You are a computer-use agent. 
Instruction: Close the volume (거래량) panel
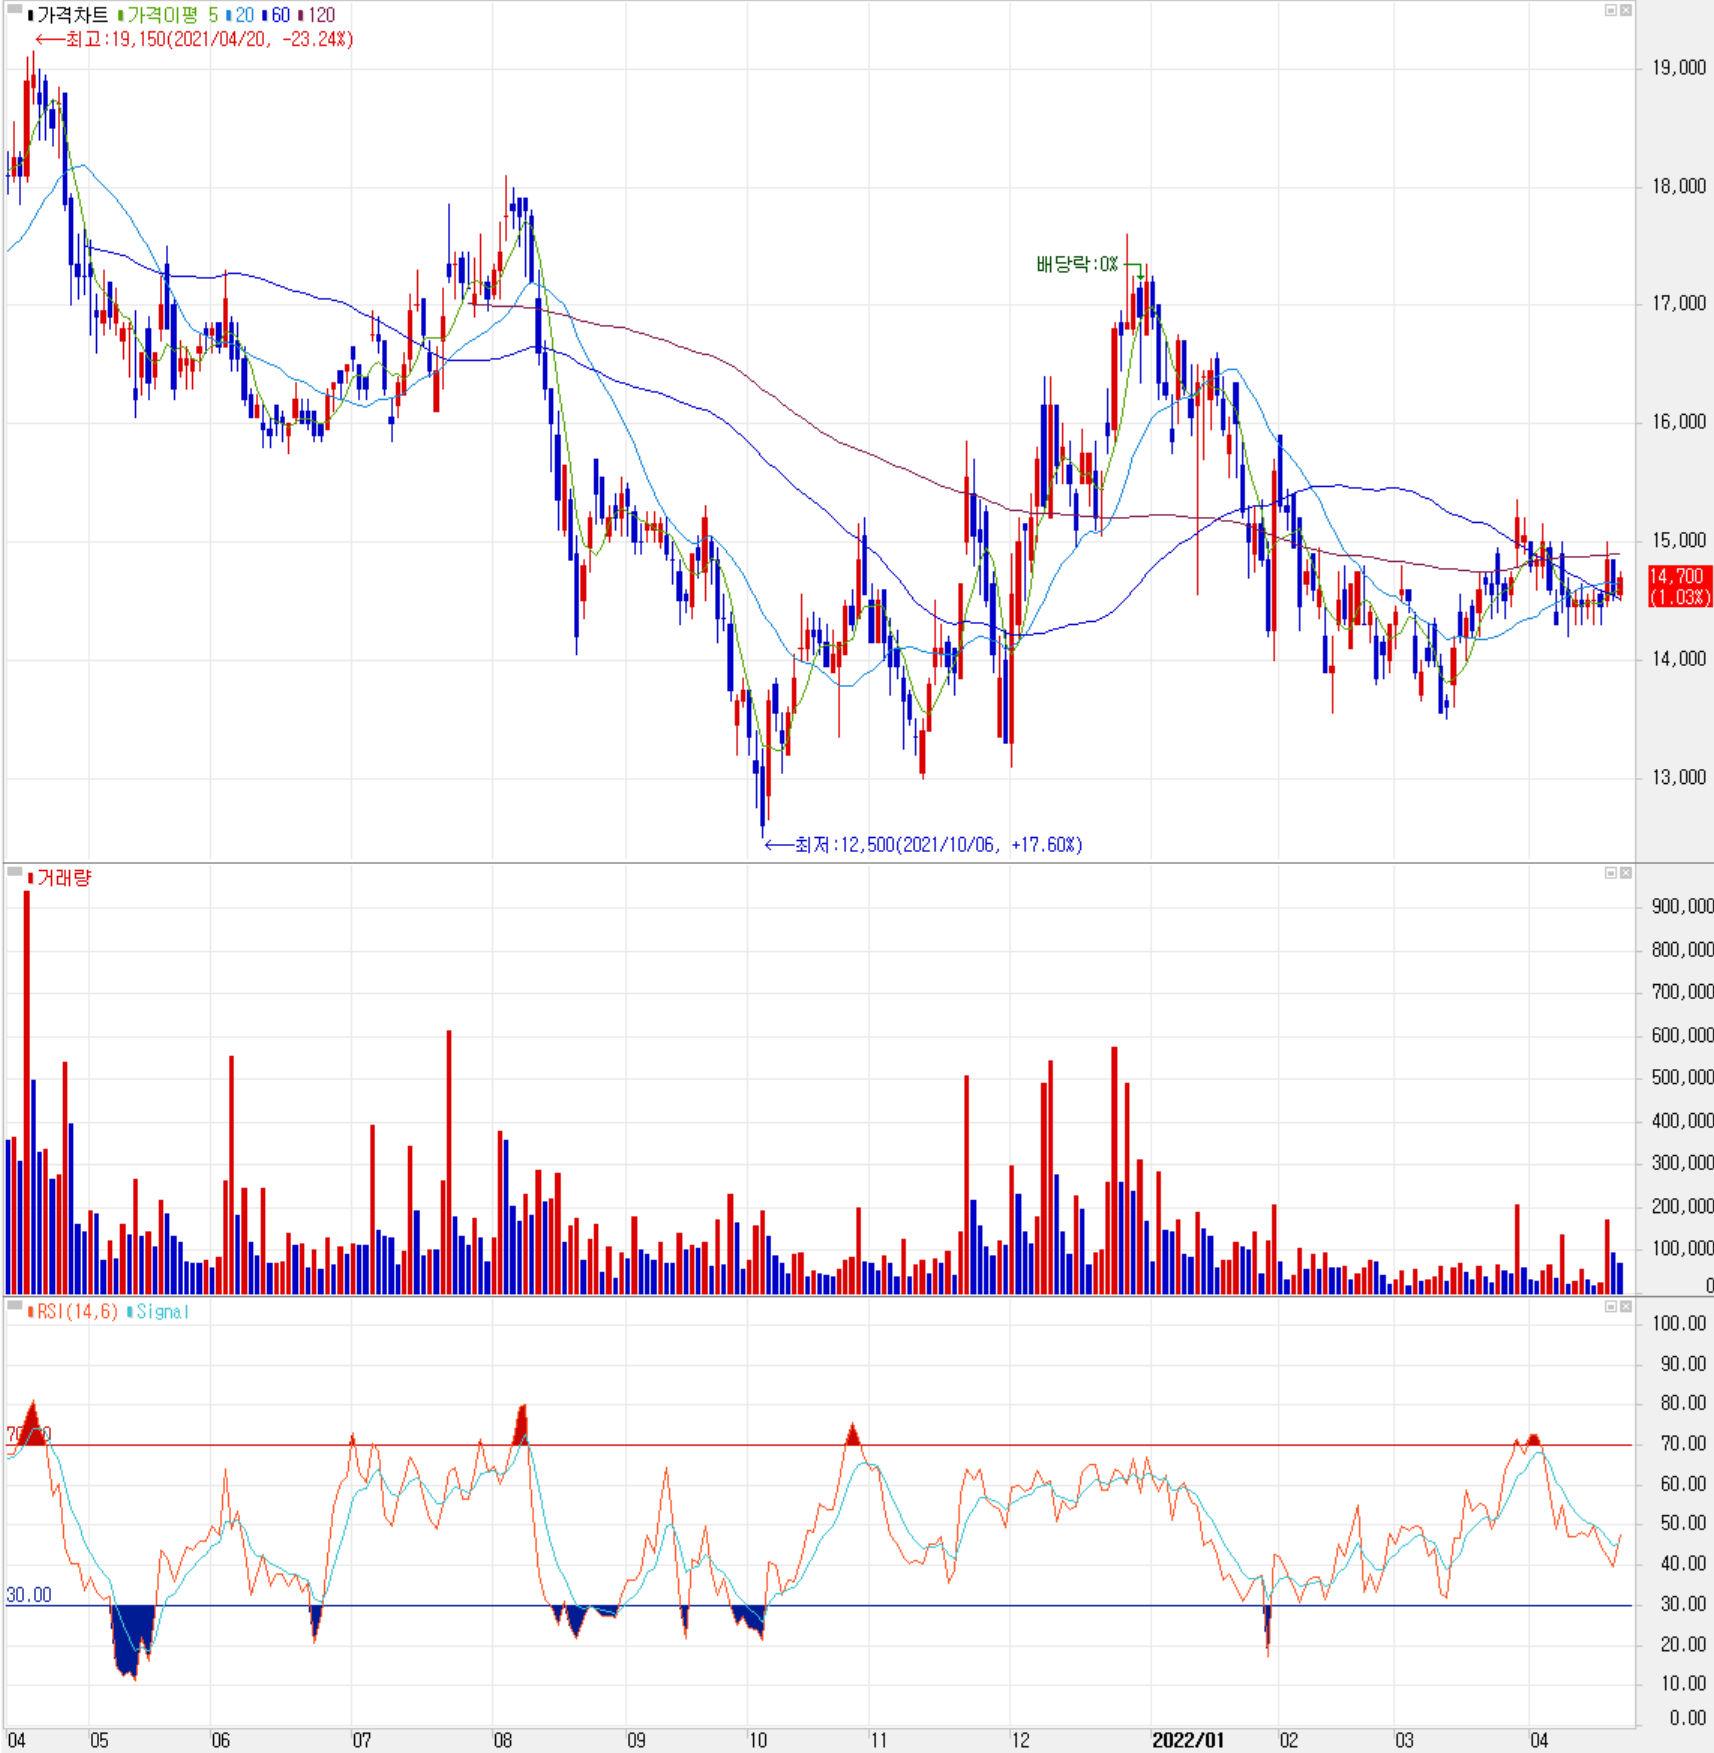[x=1626, y=873]
